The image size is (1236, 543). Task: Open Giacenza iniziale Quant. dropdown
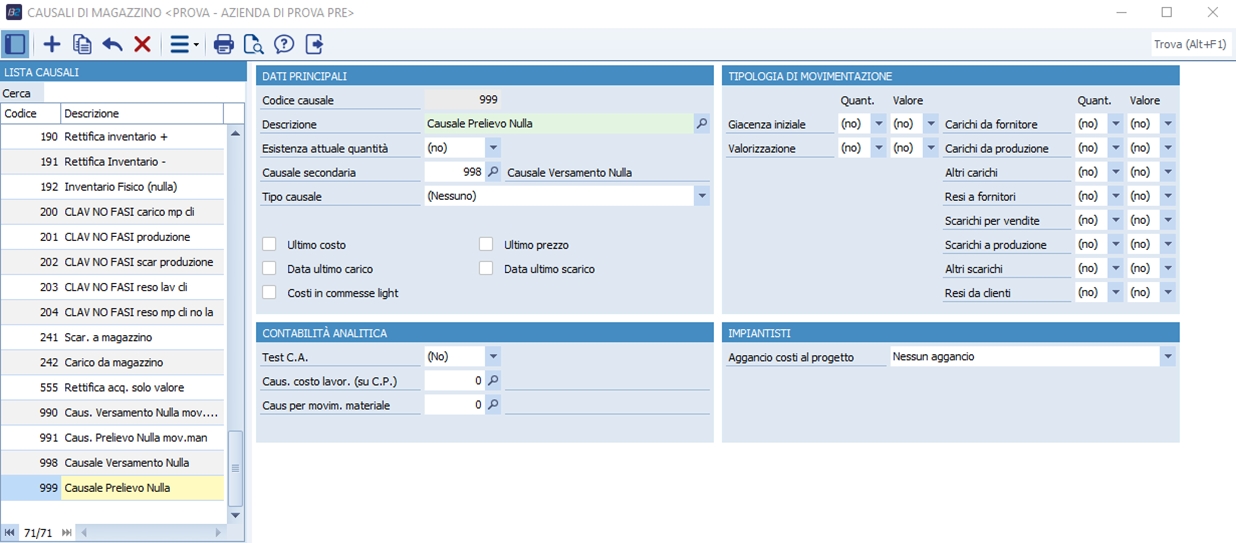point(879,123)
